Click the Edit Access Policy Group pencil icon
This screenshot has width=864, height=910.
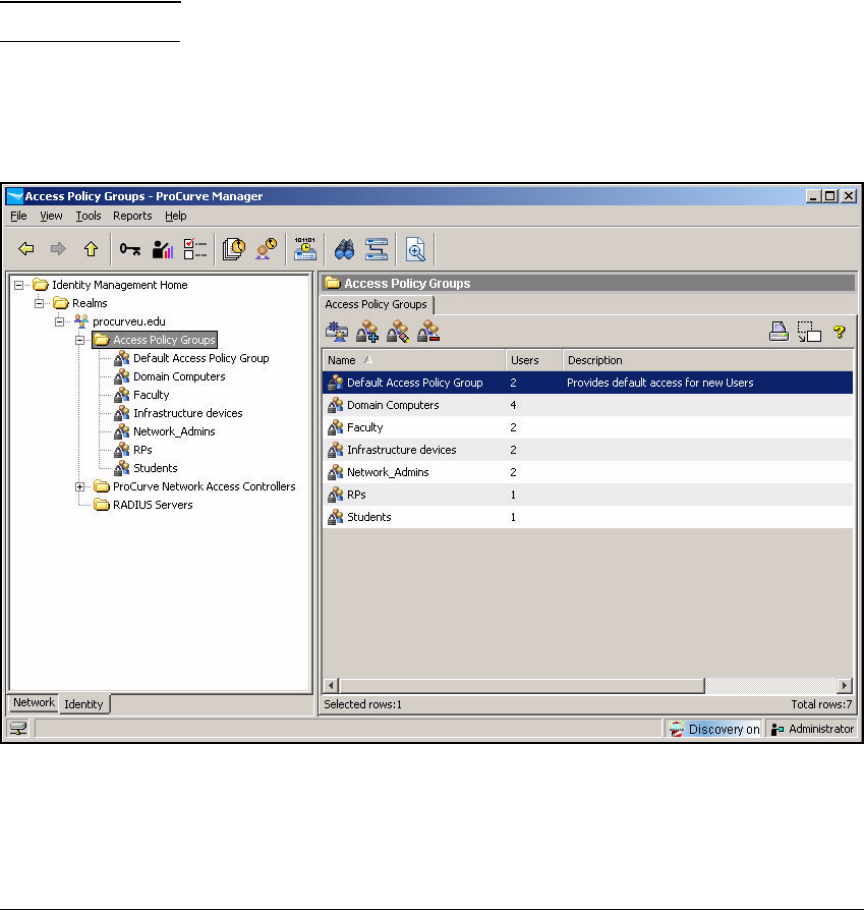pos(397,332)
